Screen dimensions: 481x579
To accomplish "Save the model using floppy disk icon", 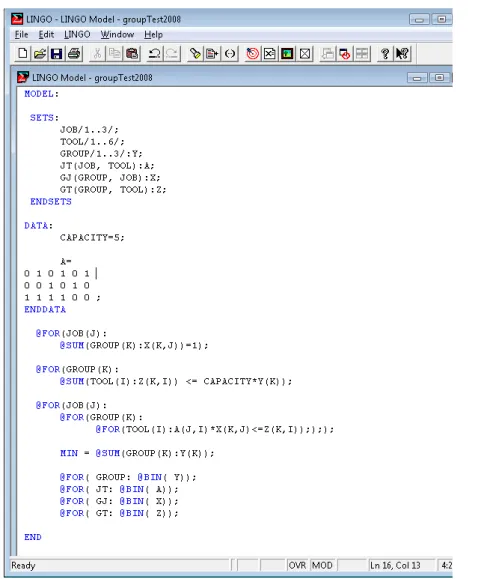I will [56, 54].
